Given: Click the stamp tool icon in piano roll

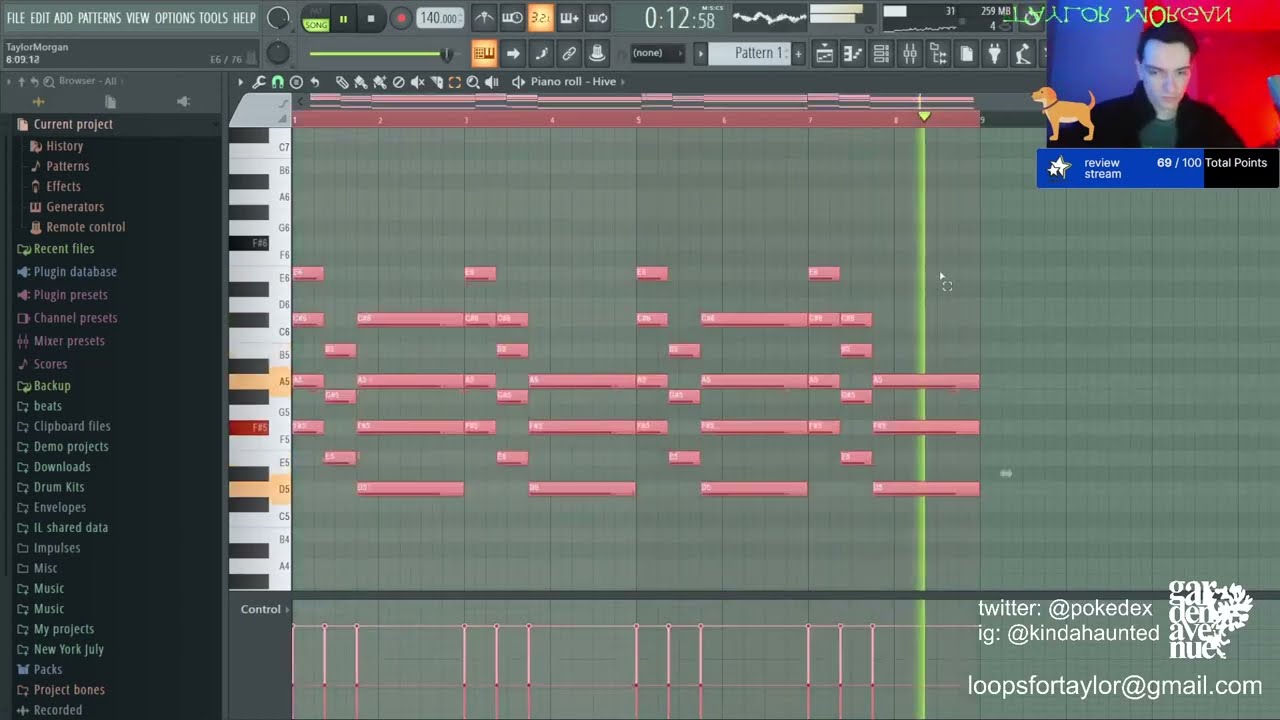Looking at the screenshot, I should [296, 82].
